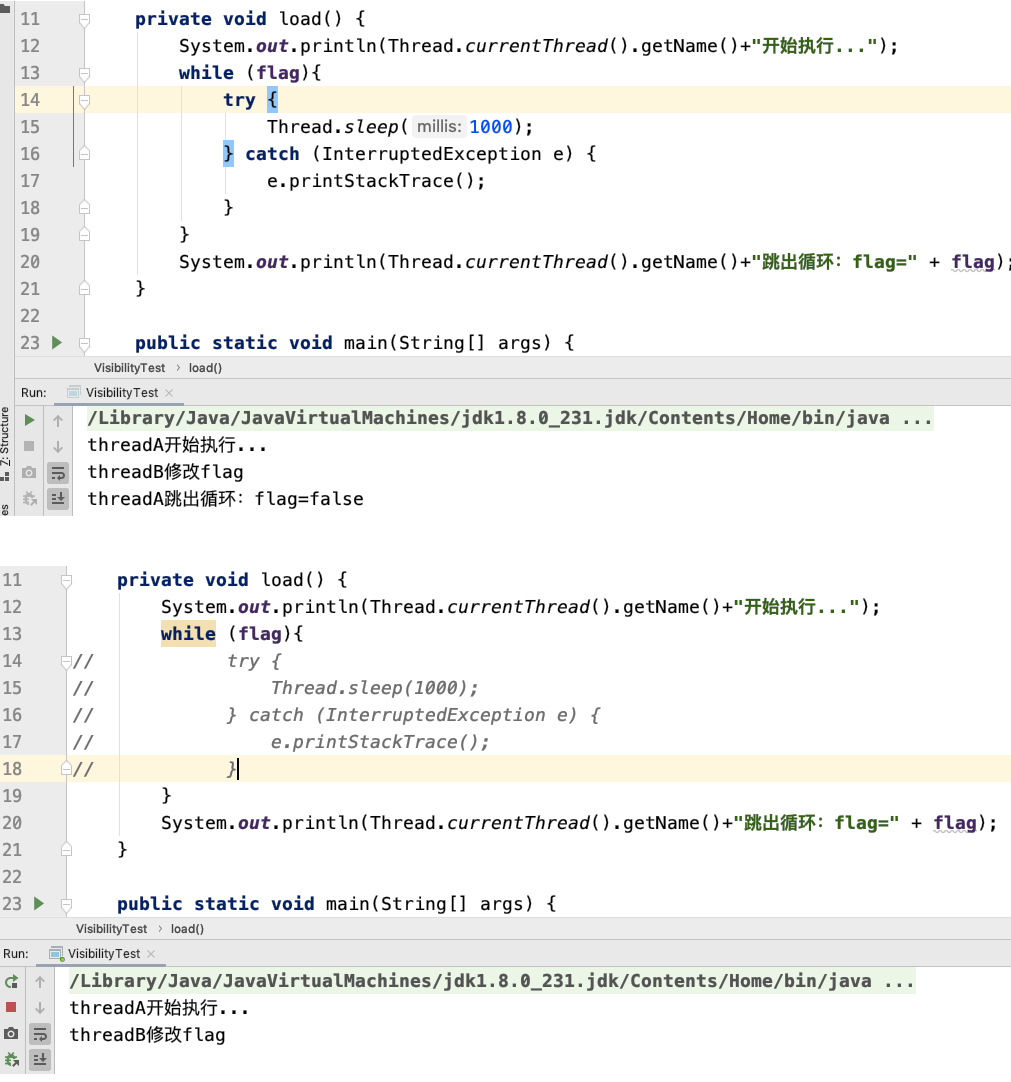Click the active Dump Threads camera icon

pos(11,1033)
